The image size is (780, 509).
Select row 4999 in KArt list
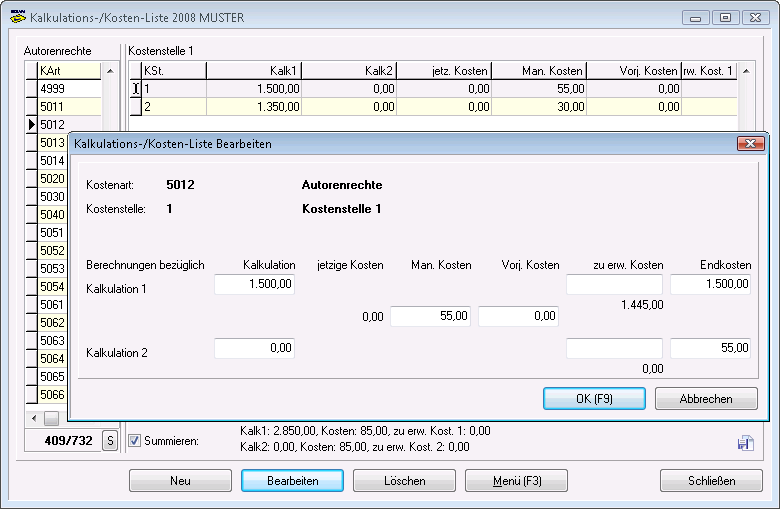coord(52,88)
